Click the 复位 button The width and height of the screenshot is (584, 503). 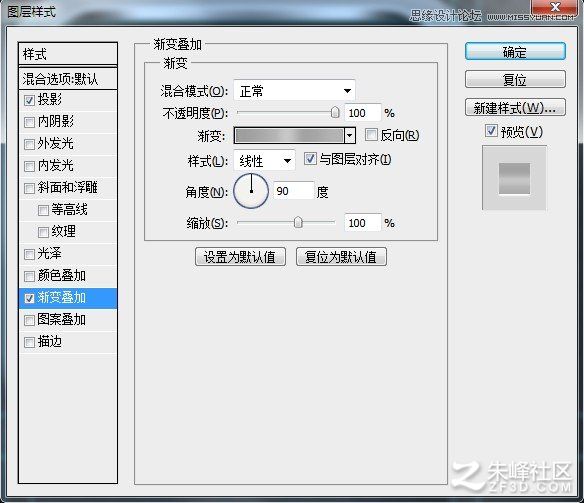coord(515,79)
